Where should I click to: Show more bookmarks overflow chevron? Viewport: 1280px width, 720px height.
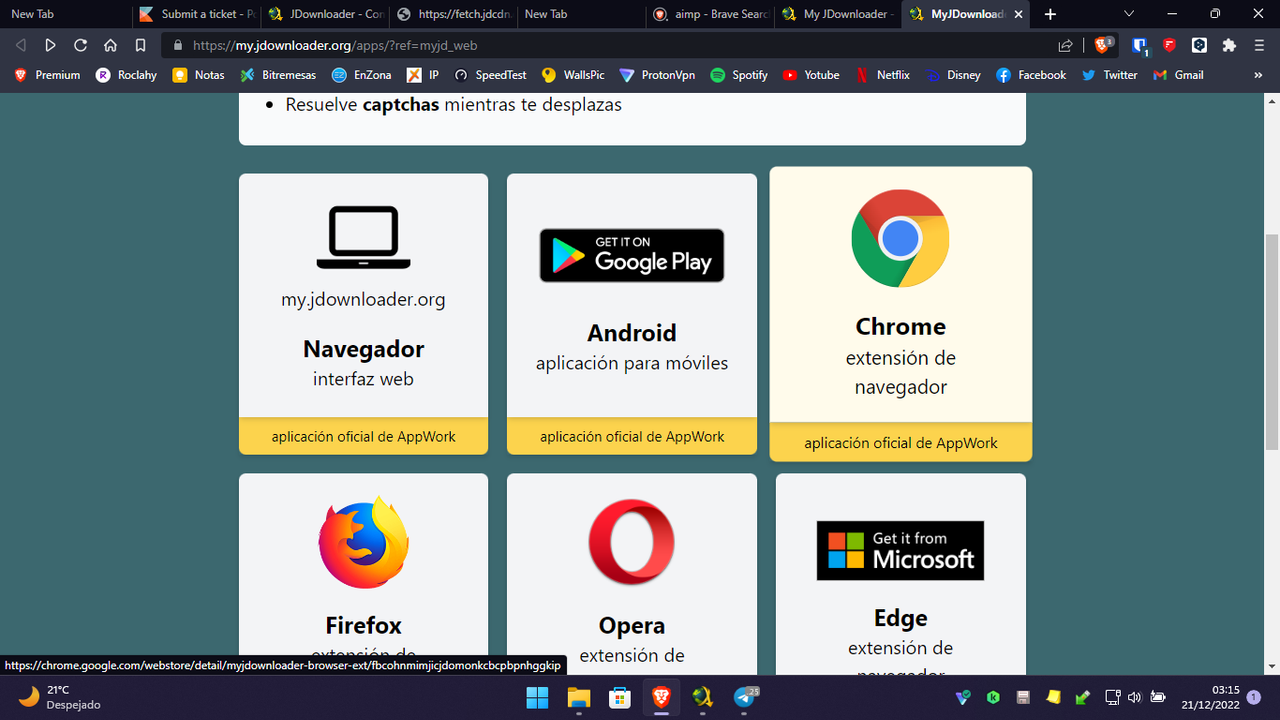tap(1258, 75)
